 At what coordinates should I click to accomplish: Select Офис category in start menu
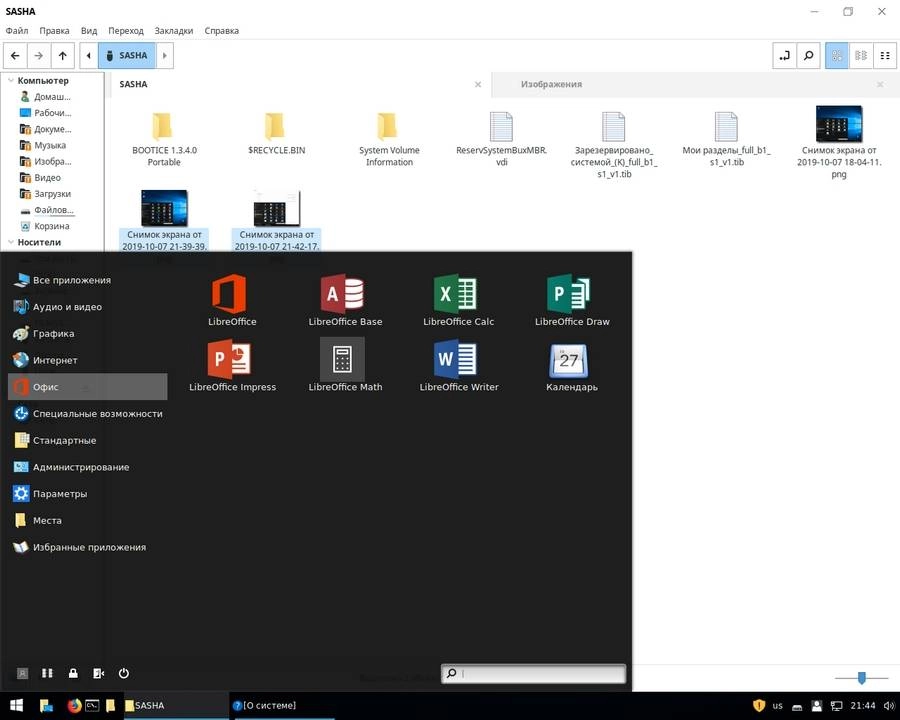coord(88,387)
